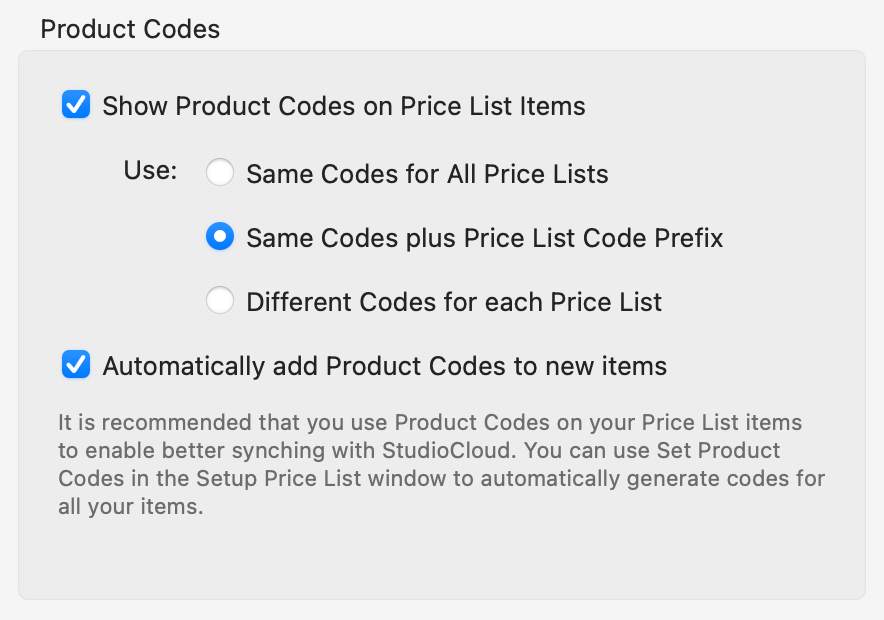Uncheck the Show Product Codes checkbox

pos(76,105)
